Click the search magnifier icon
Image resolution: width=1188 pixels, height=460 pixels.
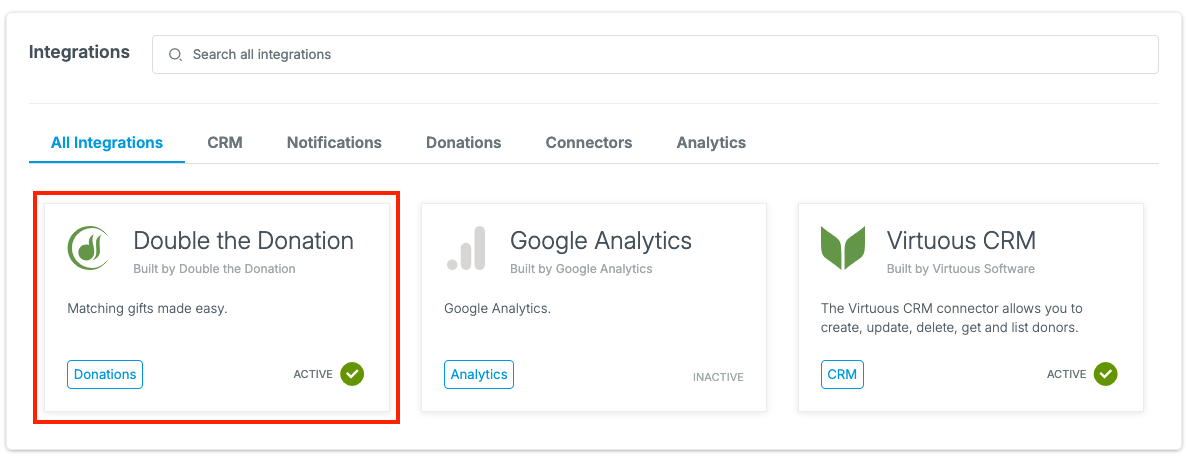pyautogui.click(x=176, y=55)
